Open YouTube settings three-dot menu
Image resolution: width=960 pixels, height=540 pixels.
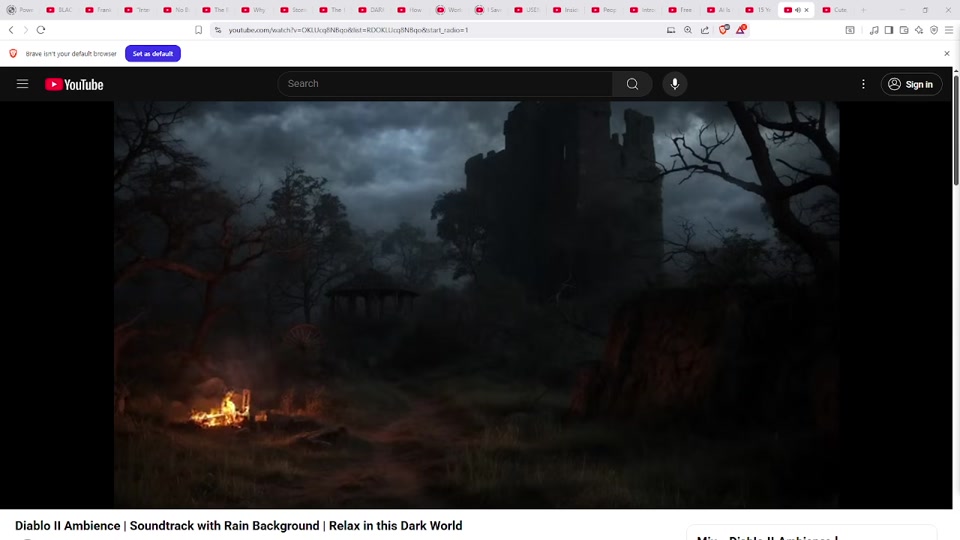863,84
